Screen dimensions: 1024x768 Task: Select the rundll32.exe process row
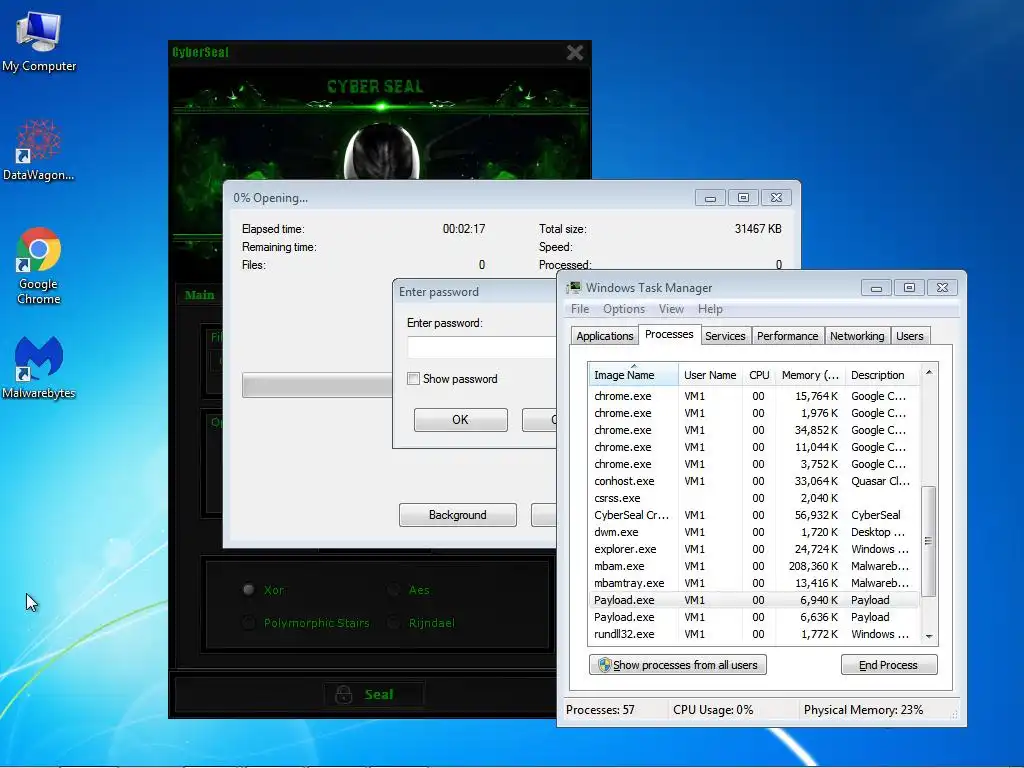753,633
